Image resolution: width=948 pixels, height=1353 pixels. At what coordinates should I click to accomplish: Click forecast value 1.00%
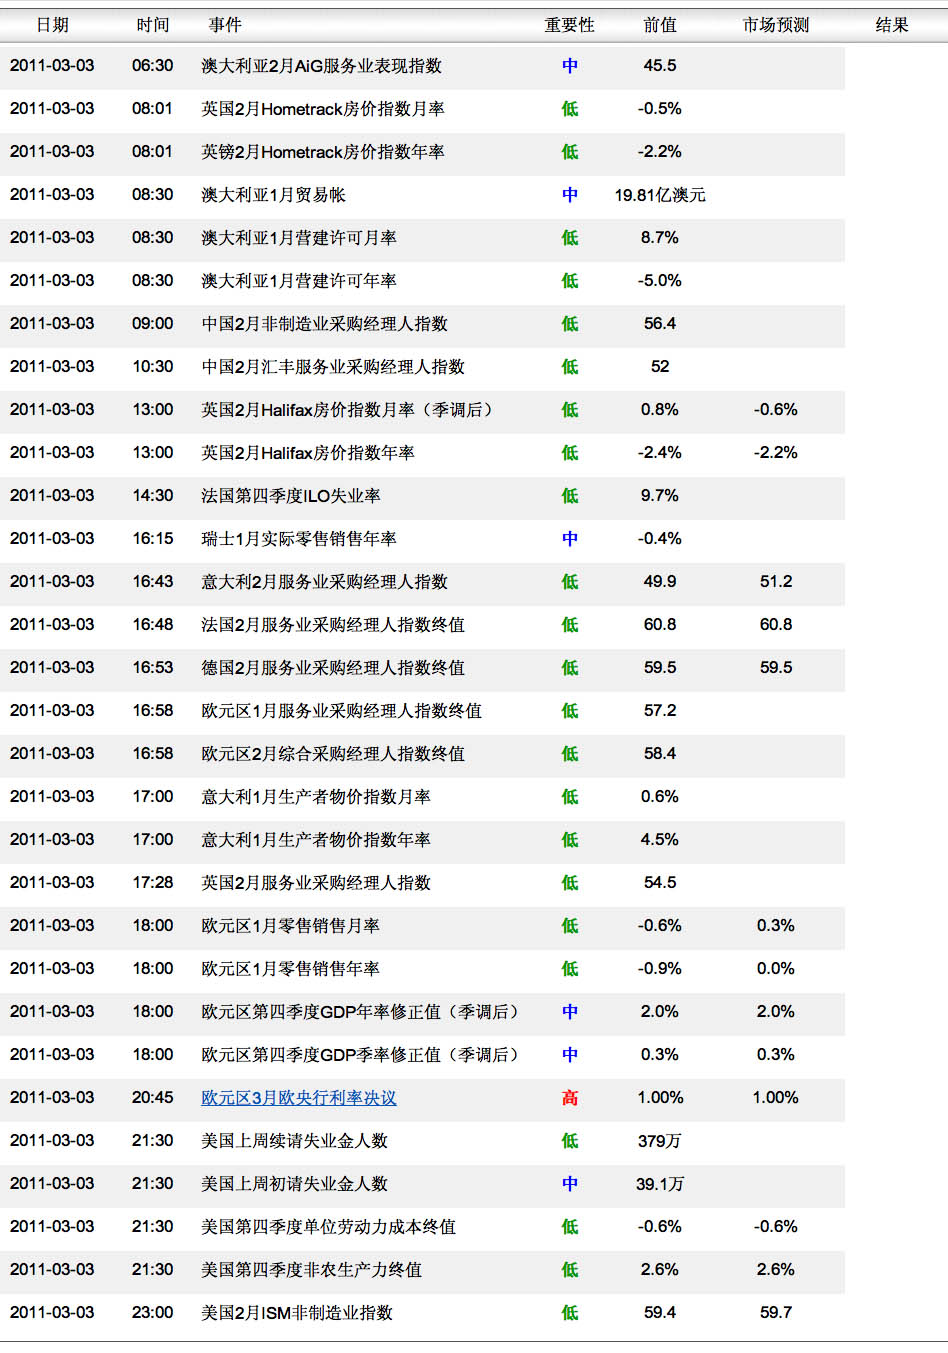tap(776, 1098)
